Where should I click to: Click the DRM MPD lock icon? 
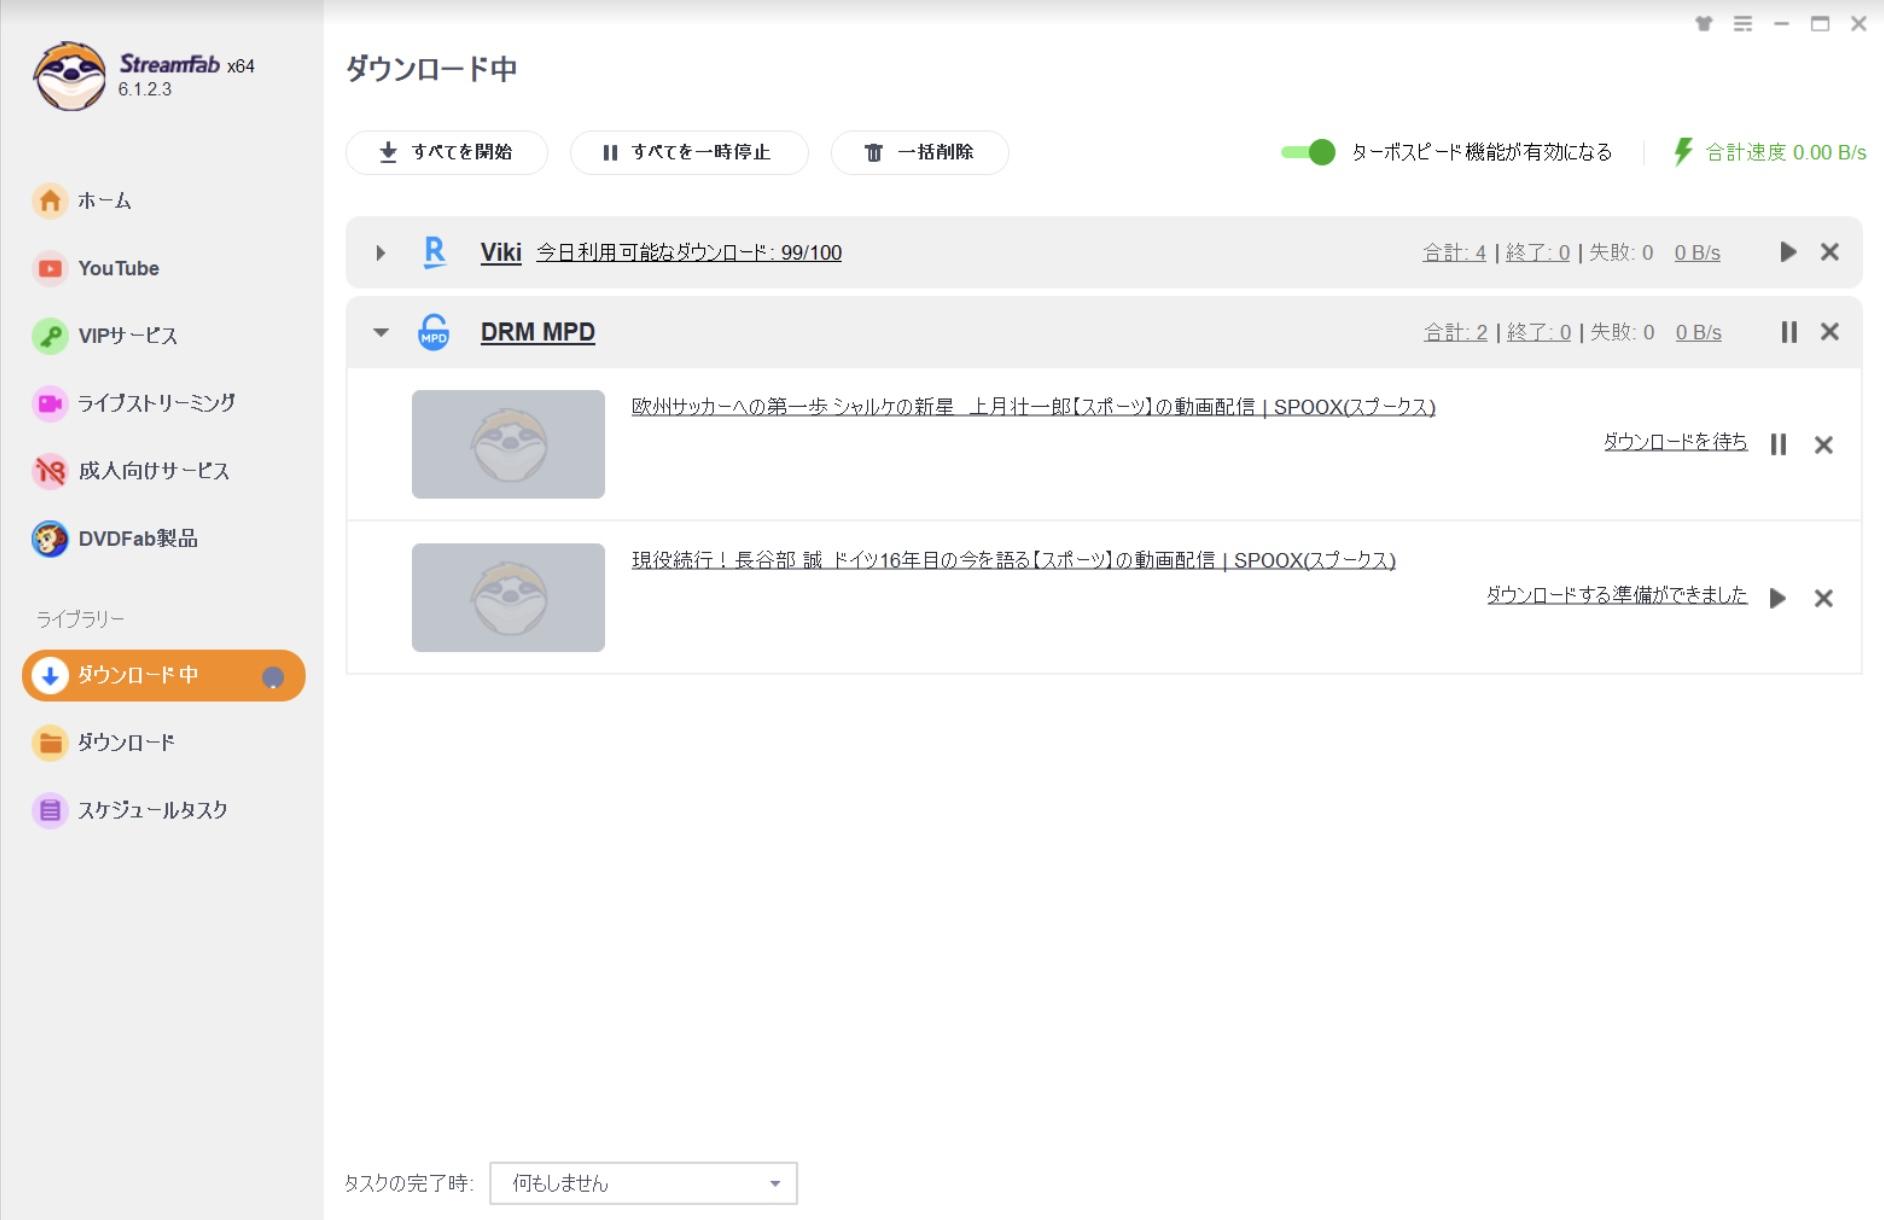pos(434,332)
